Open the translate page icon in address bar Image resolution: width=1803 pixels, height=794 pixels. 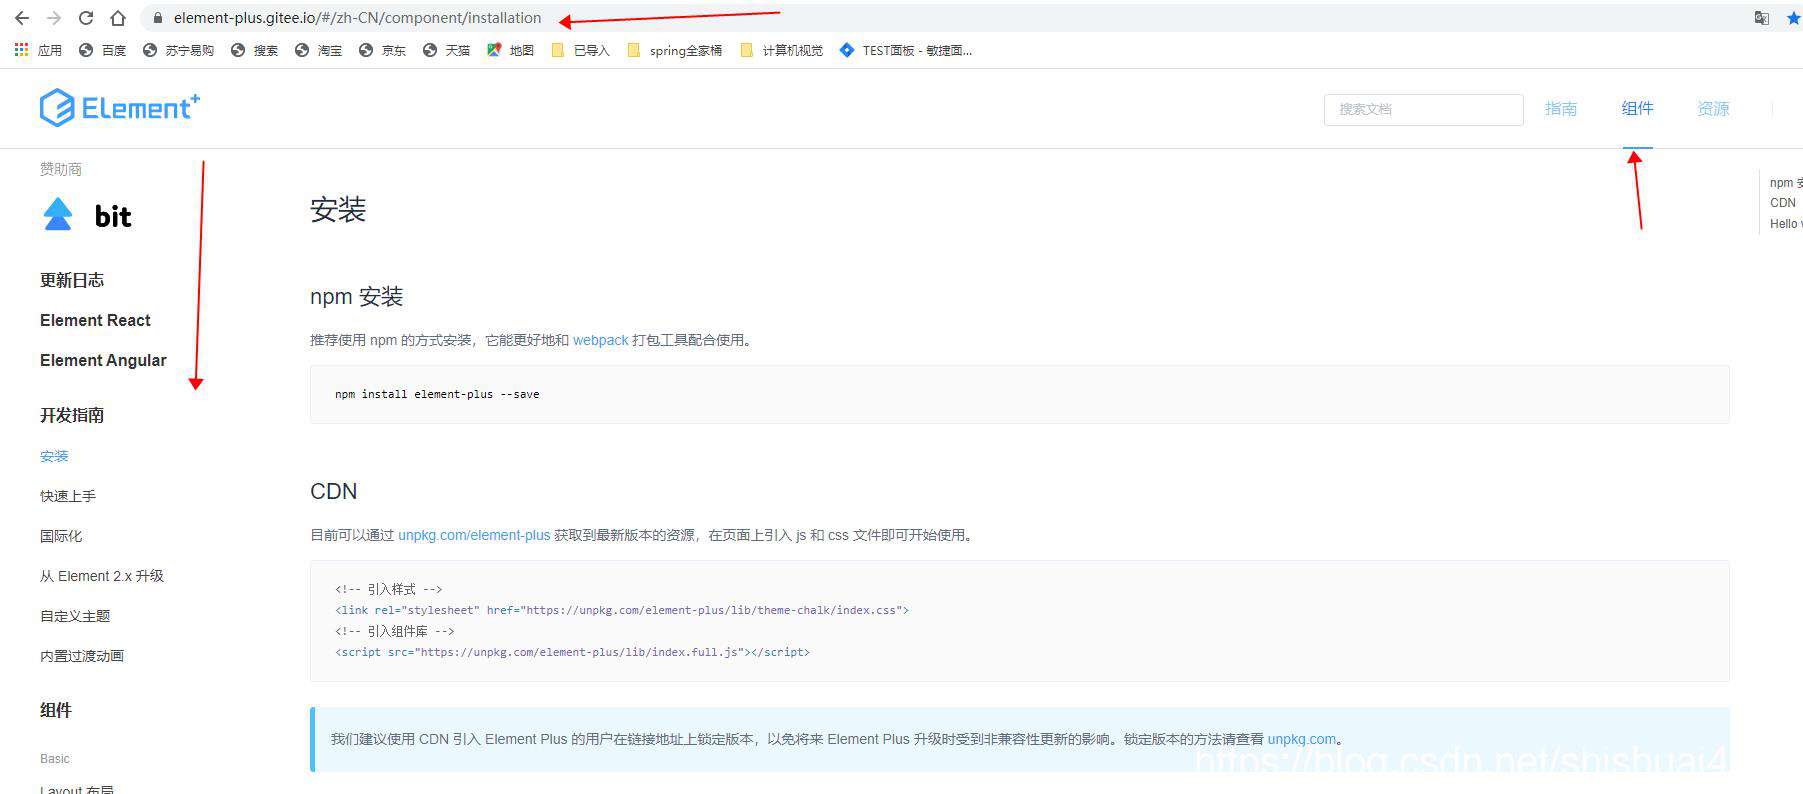[x=1762, y=18]
